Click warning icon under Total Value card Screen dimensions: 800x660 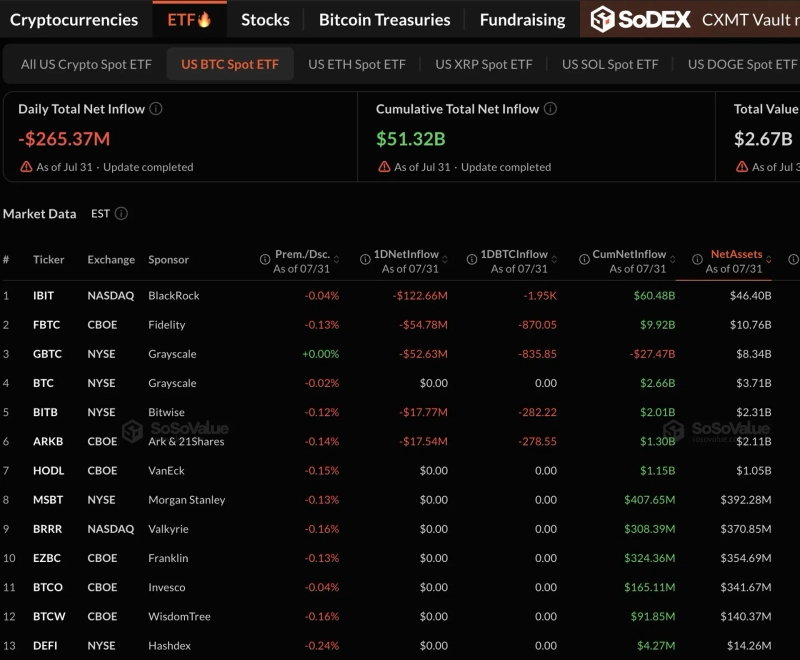pos(742,167)
